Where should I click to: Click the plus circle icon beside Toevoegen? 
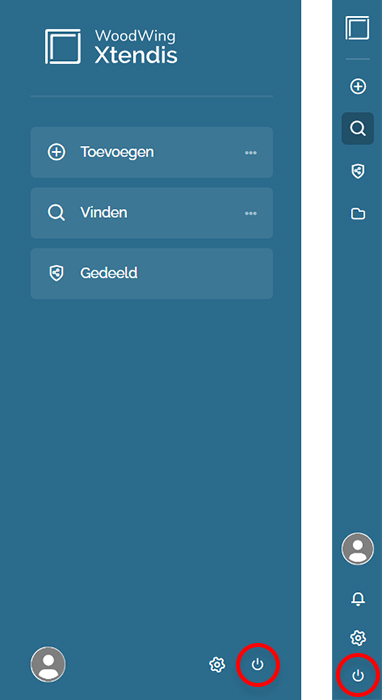pyautogui.click(x=56, y=152)
